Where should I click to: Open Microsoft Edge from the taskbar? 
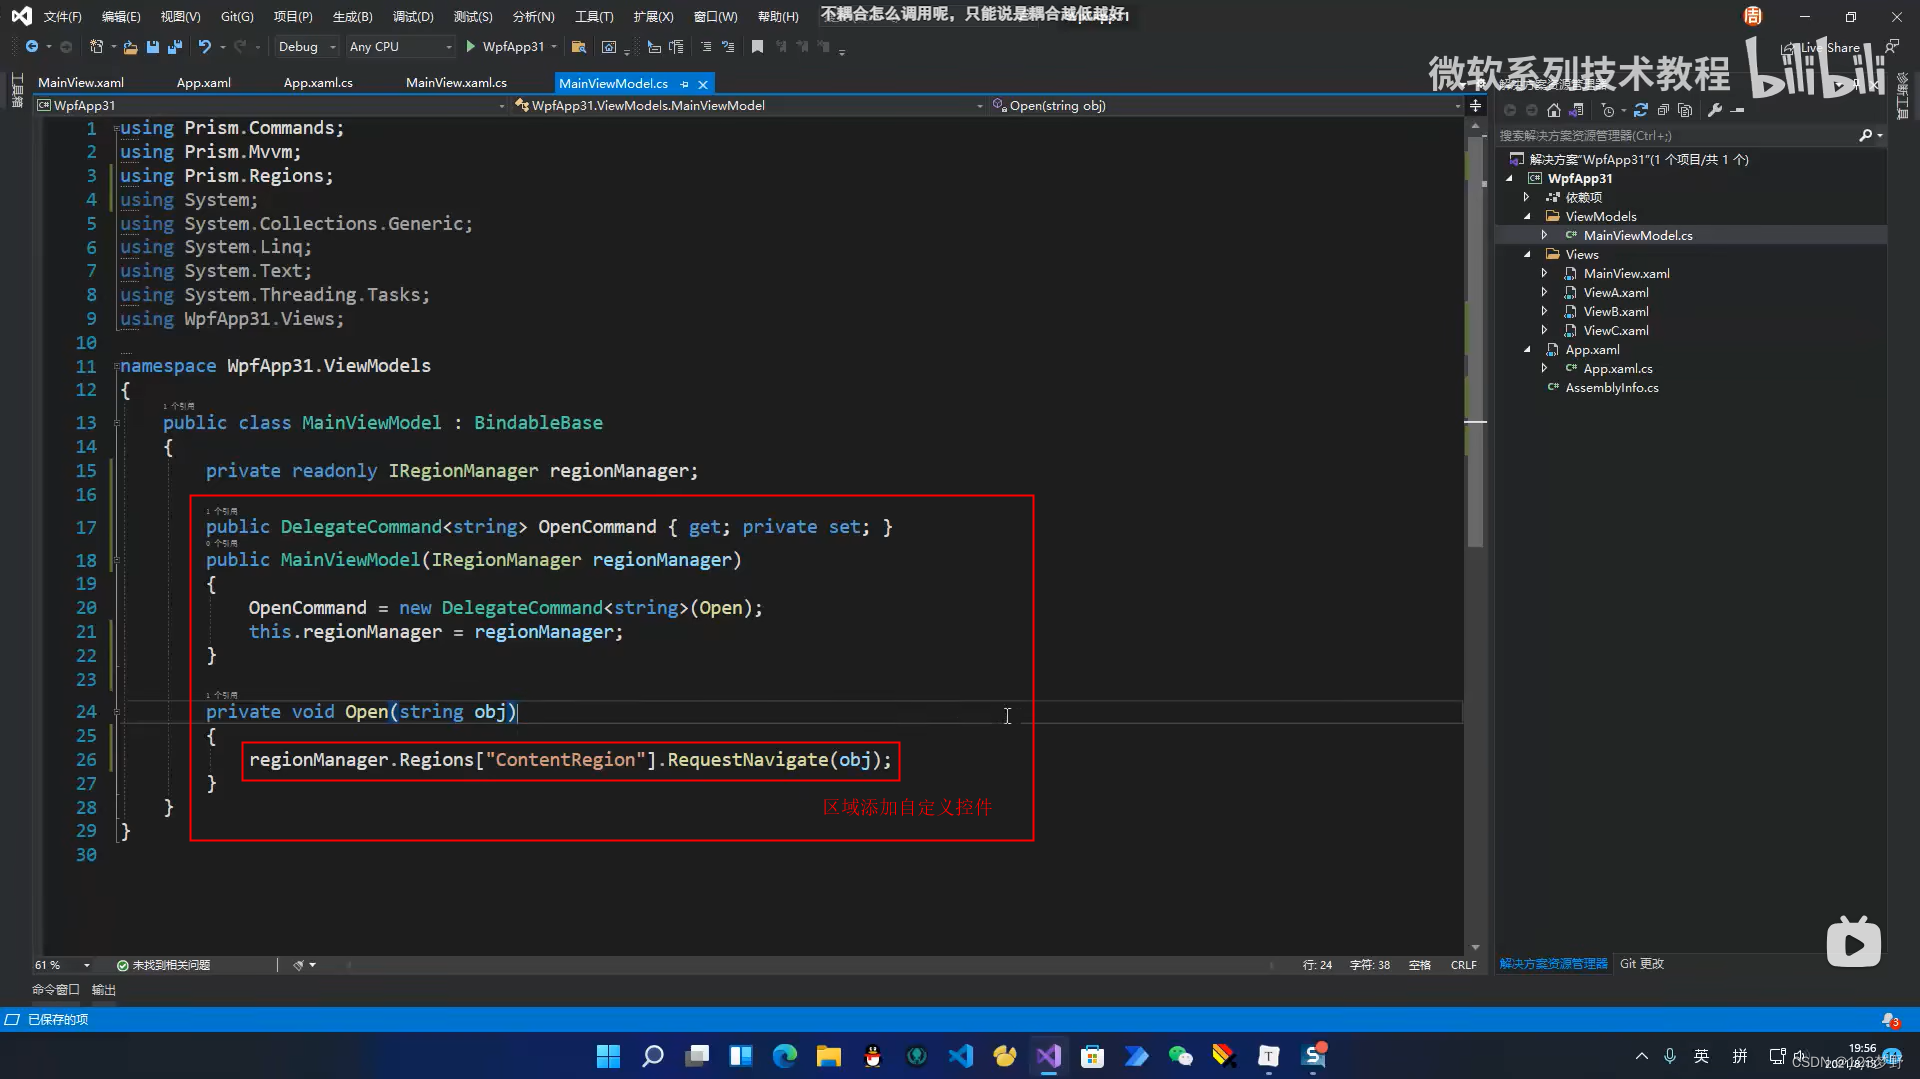pos(785,1056)
